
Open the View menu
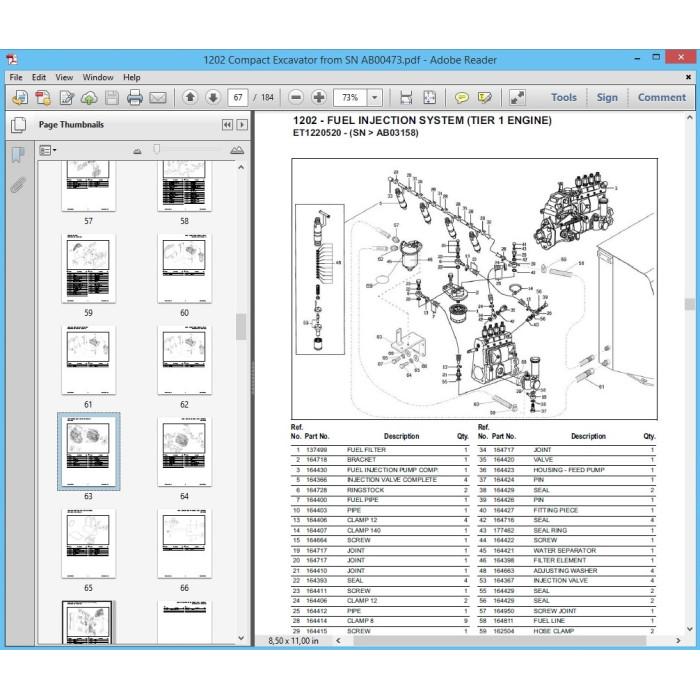(x=64, y=77)
